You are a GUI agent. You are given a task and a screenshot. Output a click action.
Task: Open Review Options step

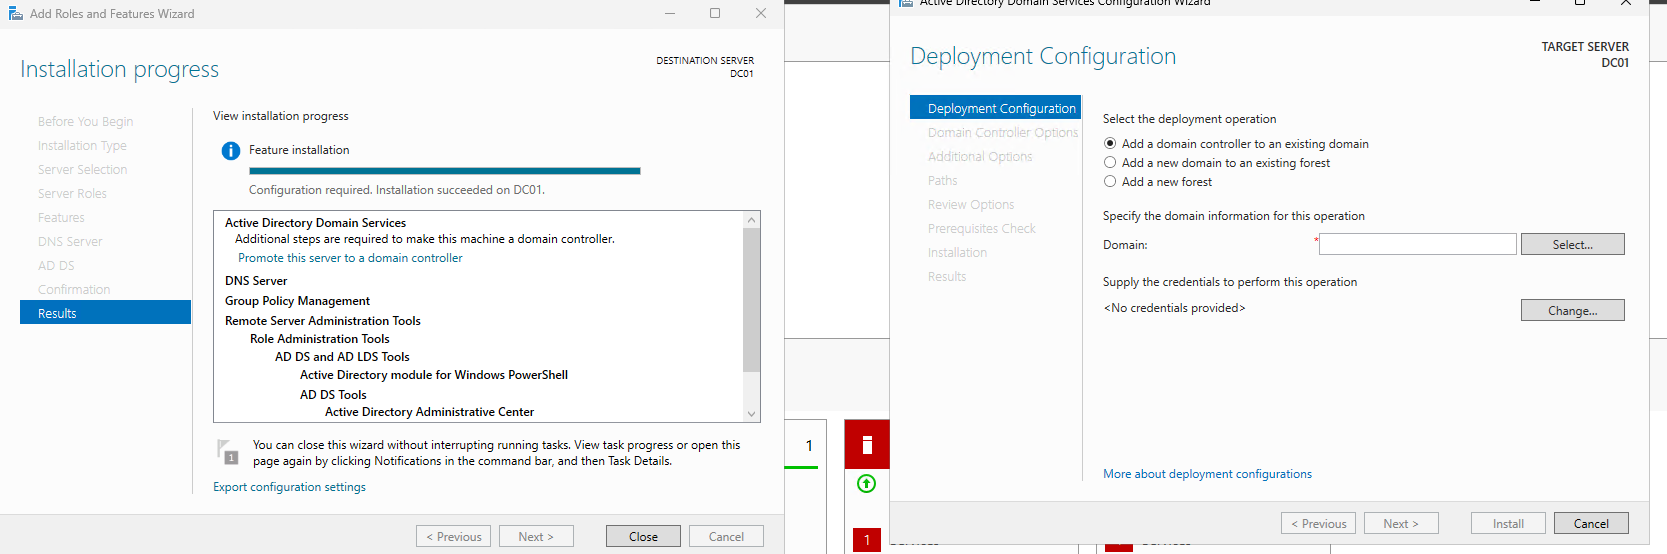[x=971, y=205]
